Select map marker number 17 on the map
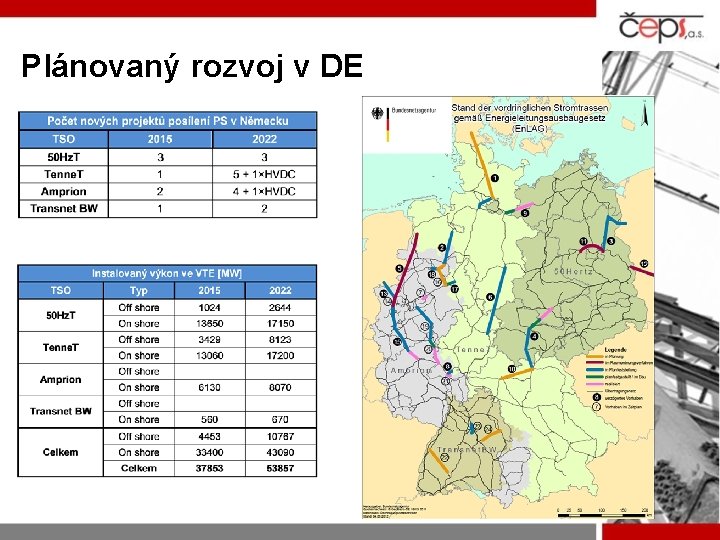This screenshot has width=720, height=540. click(455, 289)
